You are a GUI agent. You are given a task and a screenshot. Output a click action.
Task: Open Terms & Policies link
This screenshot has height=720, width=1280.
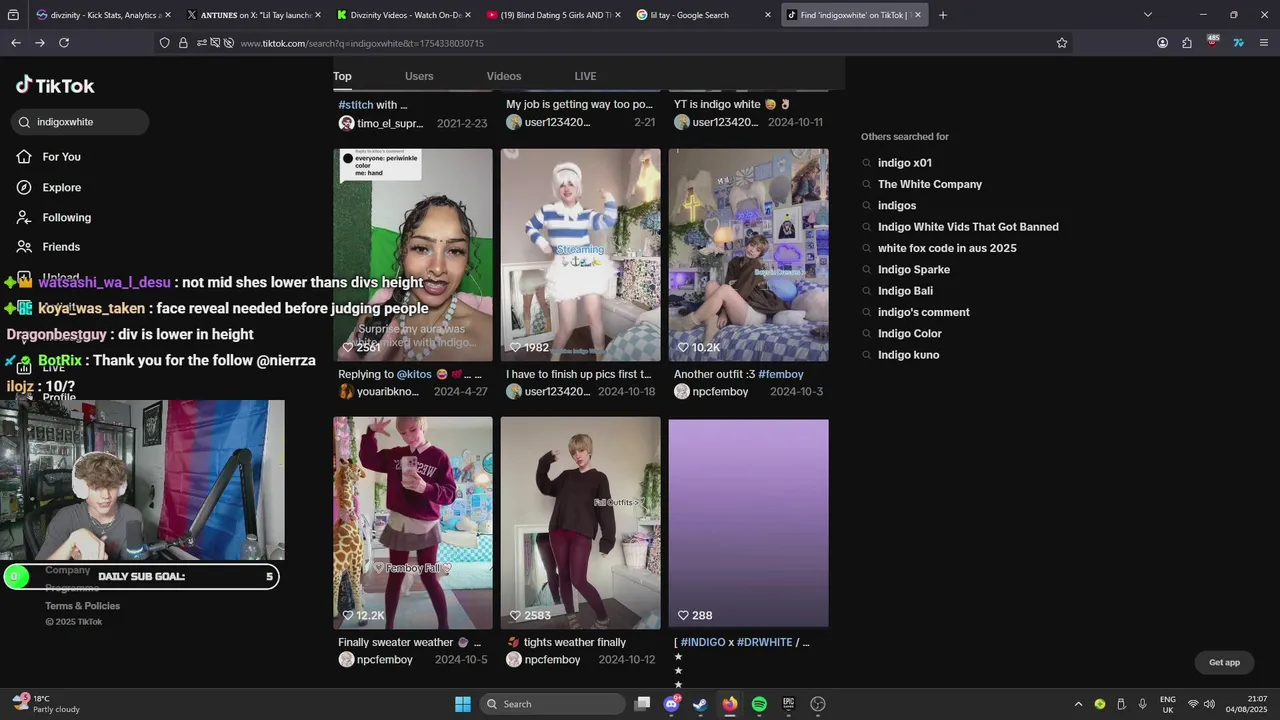82,606
